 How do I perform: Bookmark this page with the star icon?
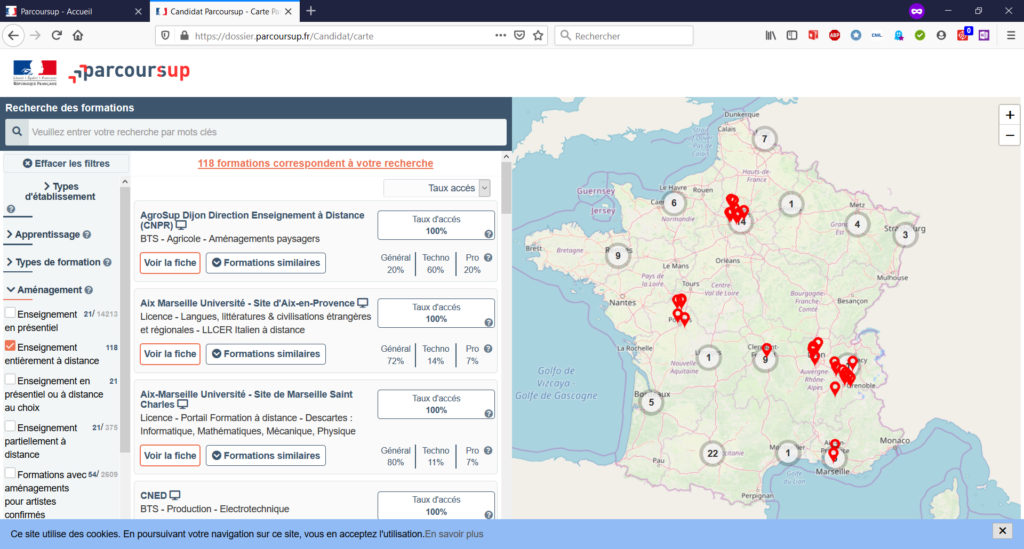pyautogui.click(x=538, y=35)
